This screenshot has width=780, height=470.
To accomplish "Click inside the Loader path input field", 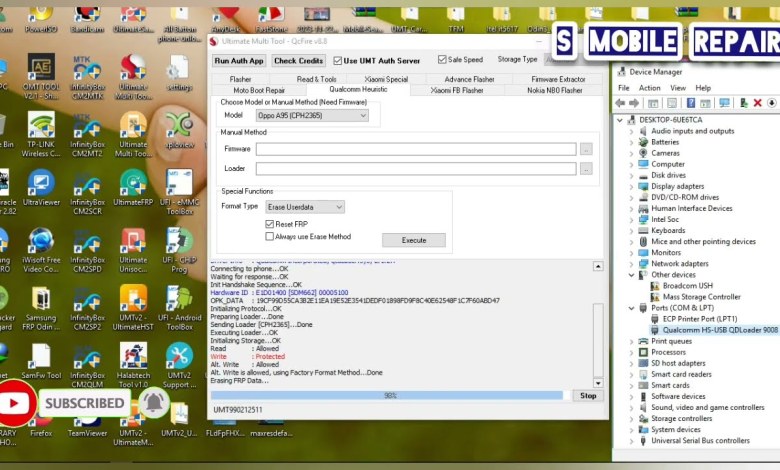I will (x=415, y=169).
